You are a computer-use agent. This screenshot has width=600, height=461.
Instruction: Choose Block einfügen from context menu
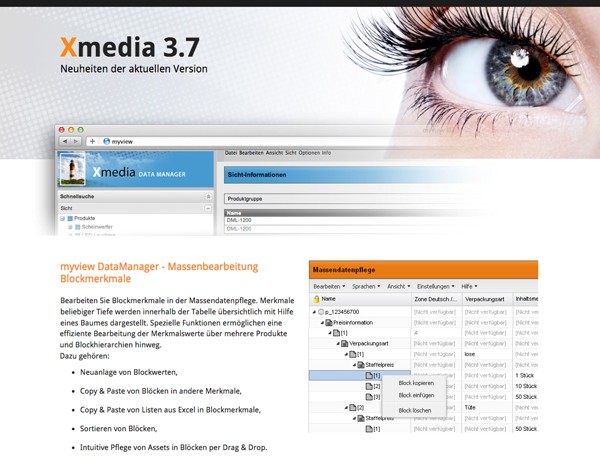point(416,395)
